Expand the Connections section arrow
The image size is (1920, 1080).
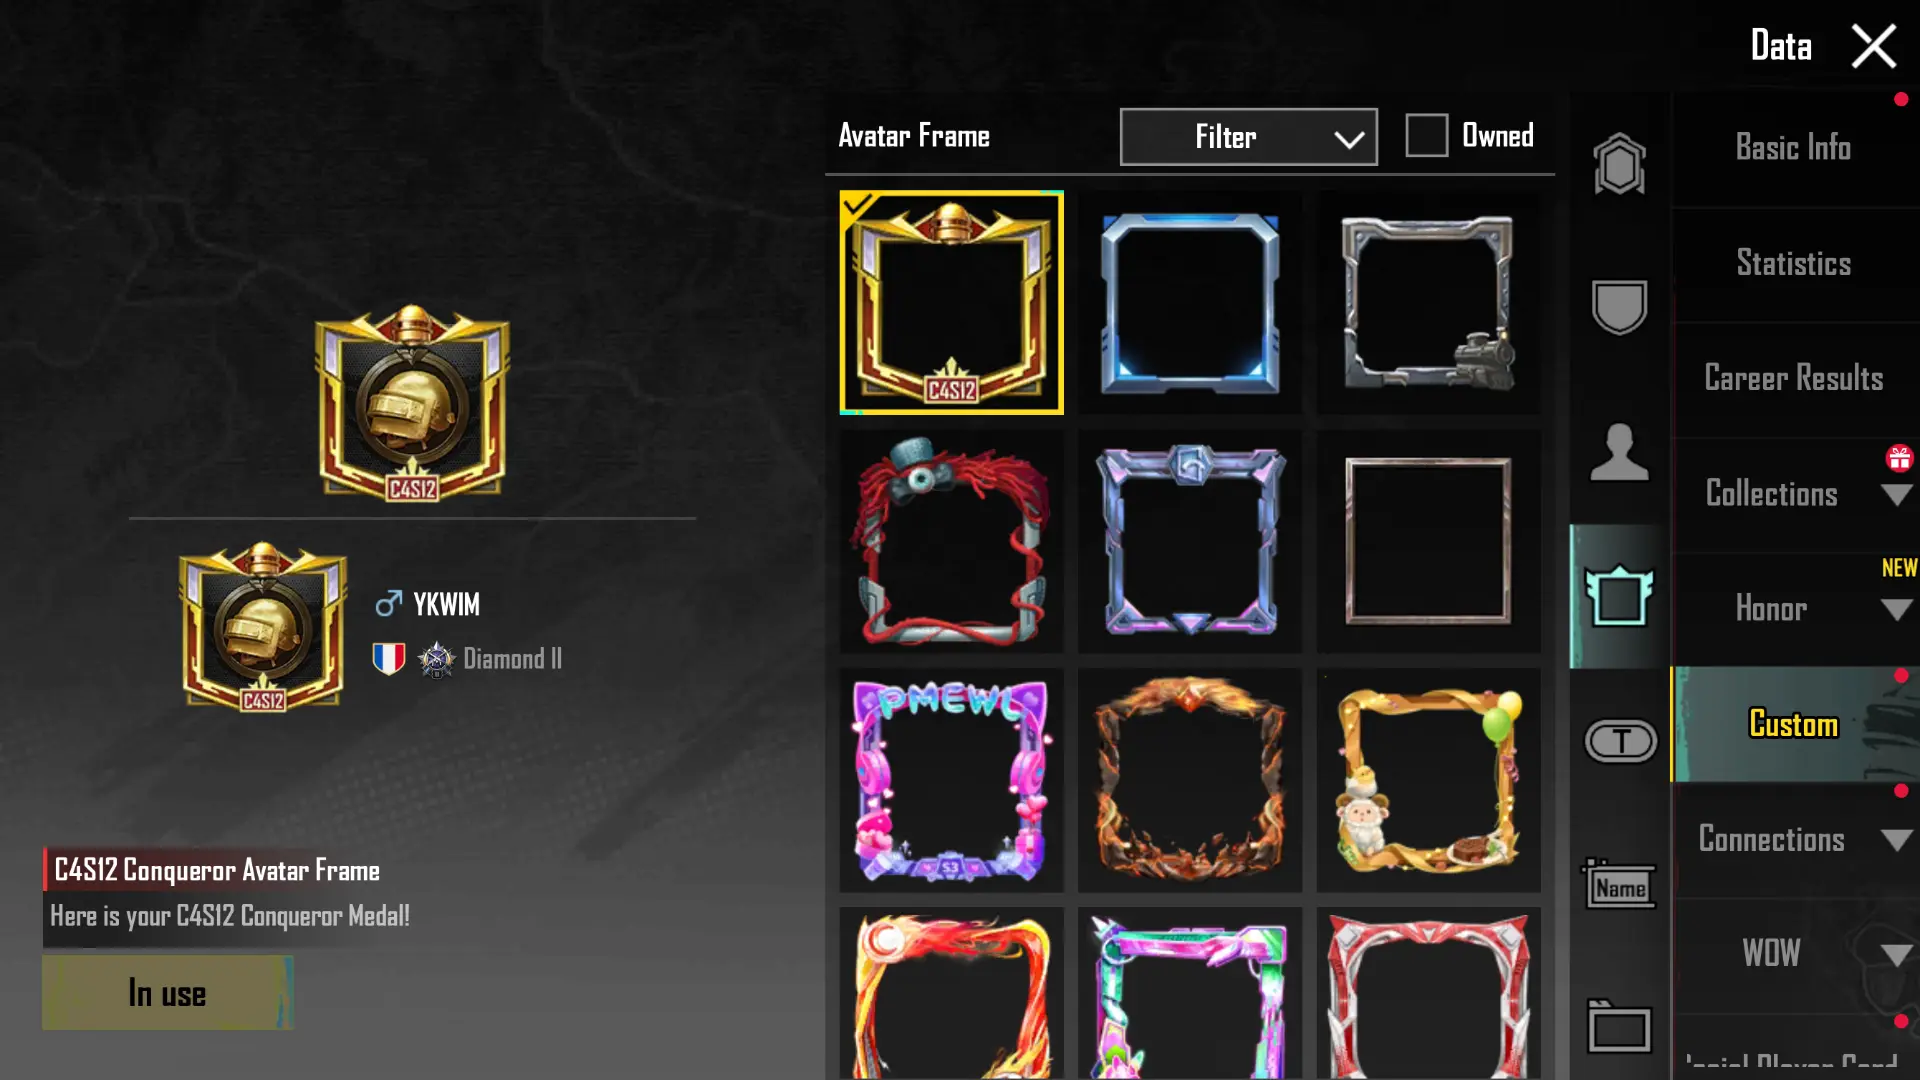click(1896, 839)
